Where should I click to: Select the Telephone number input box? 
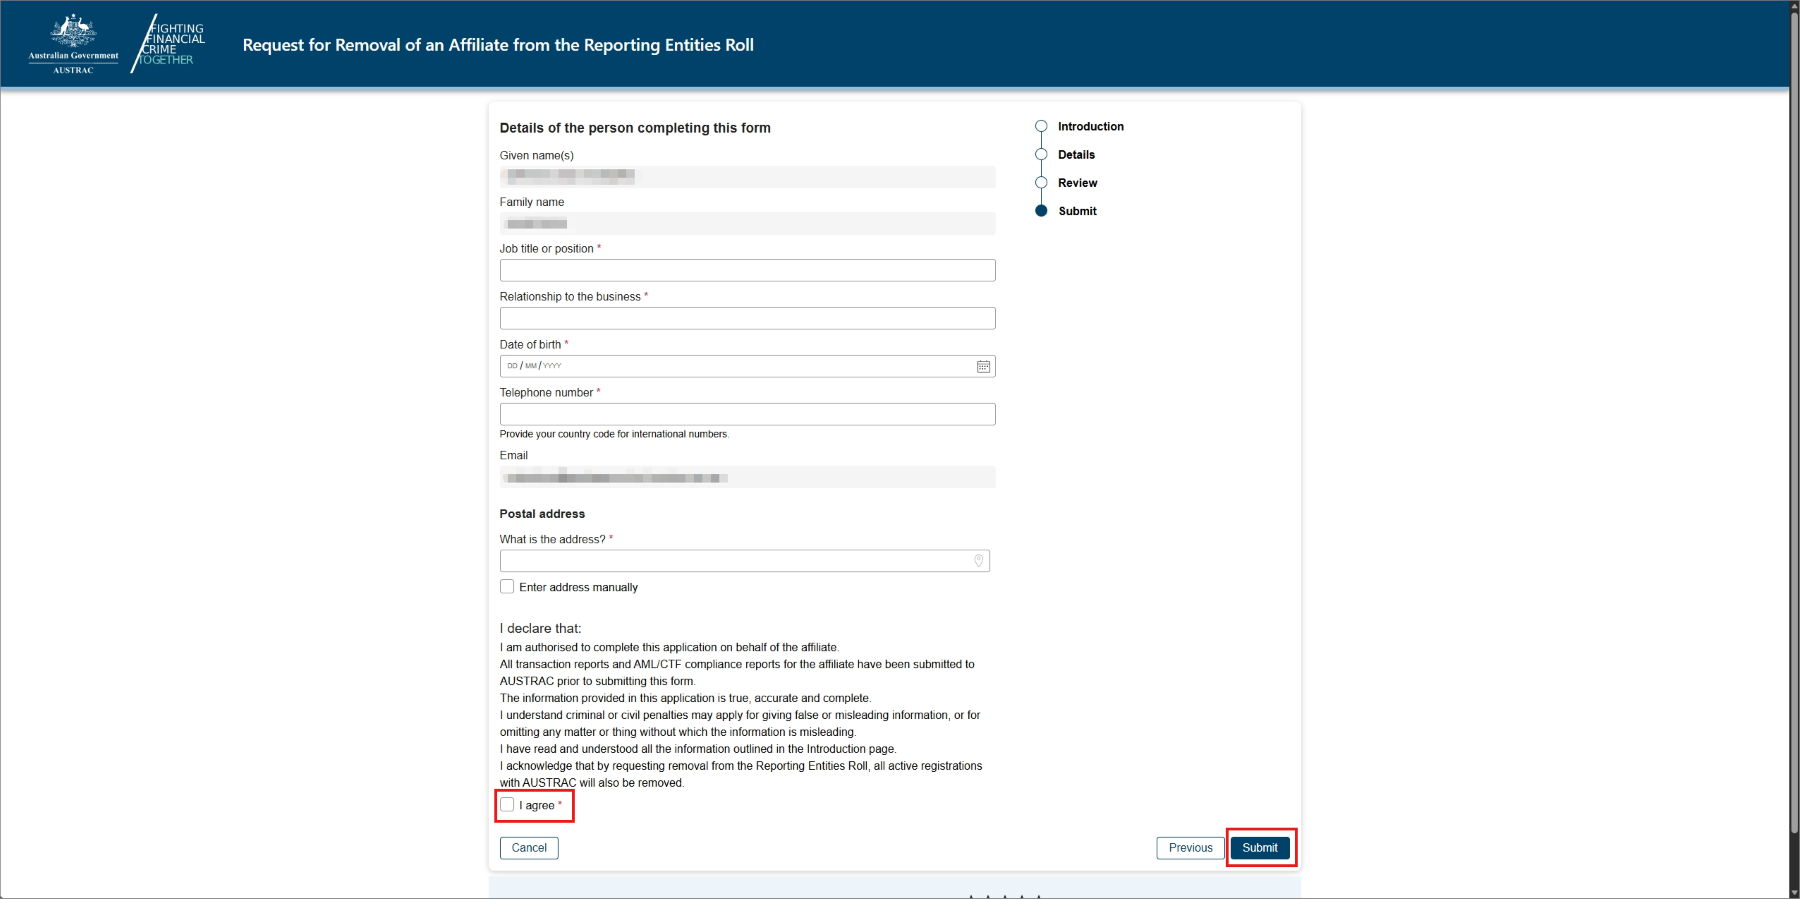(747, 415)
